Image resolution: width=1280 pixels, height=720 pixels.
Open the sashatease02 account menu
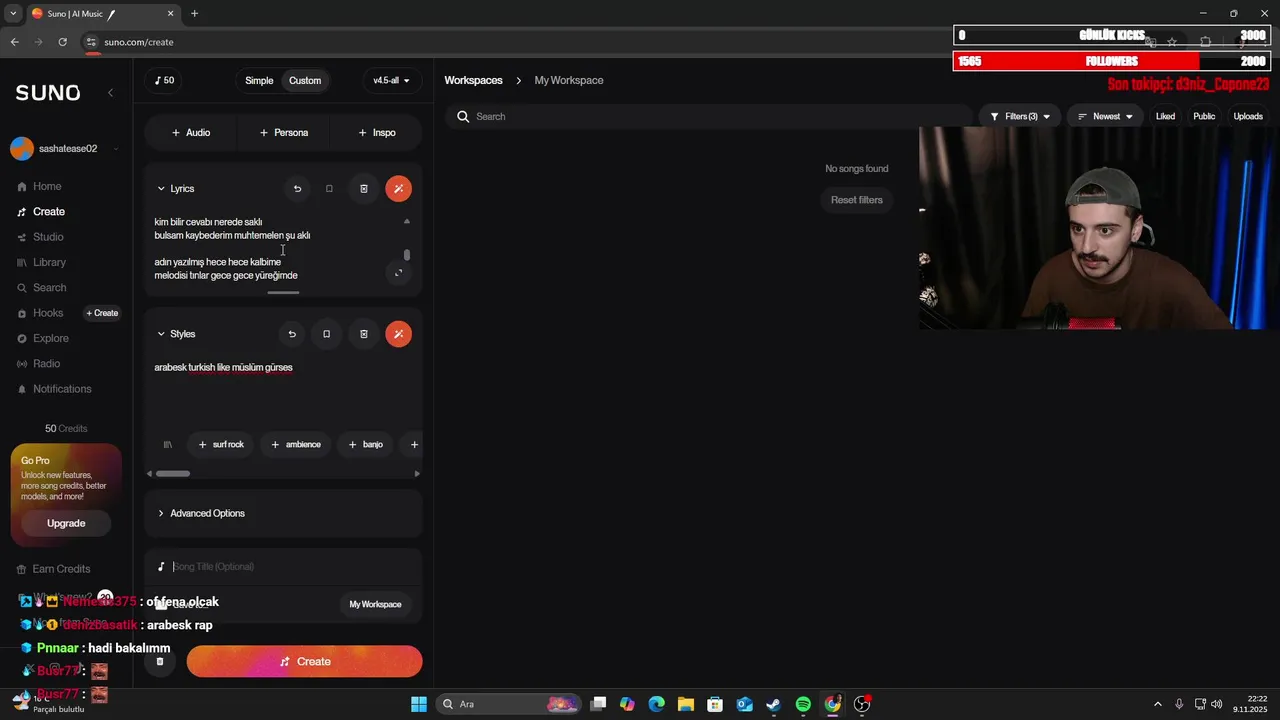64,149
